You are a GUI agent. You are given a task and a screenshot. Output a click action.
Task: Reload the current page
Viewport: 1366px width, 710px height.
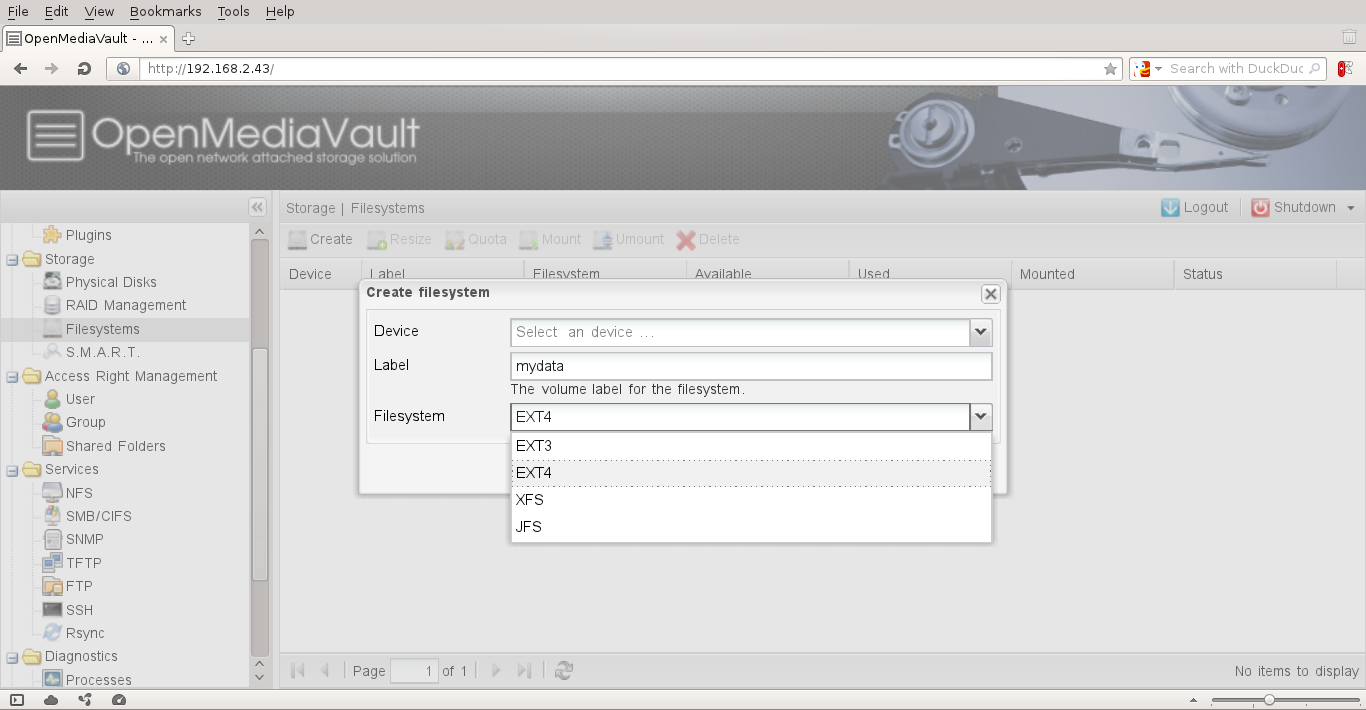pos(84,69)
